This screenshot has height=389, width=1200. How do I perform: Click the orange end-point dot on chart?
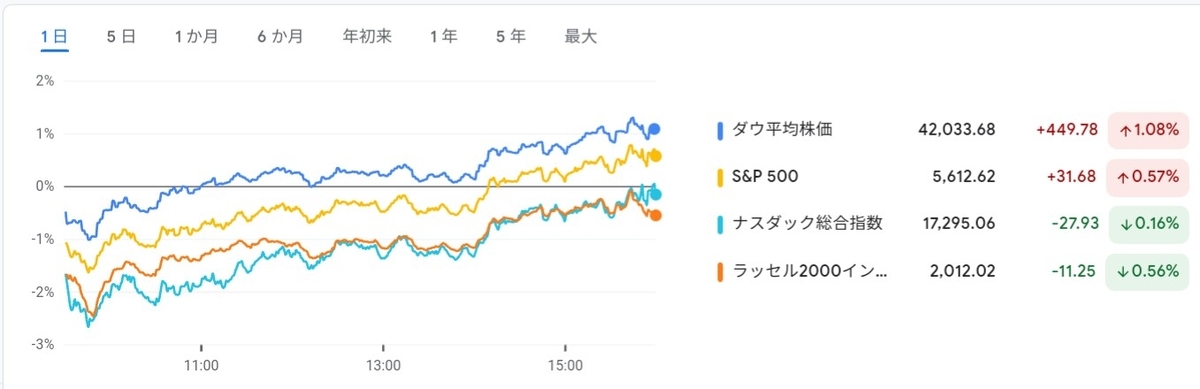[x=655, y=215]
